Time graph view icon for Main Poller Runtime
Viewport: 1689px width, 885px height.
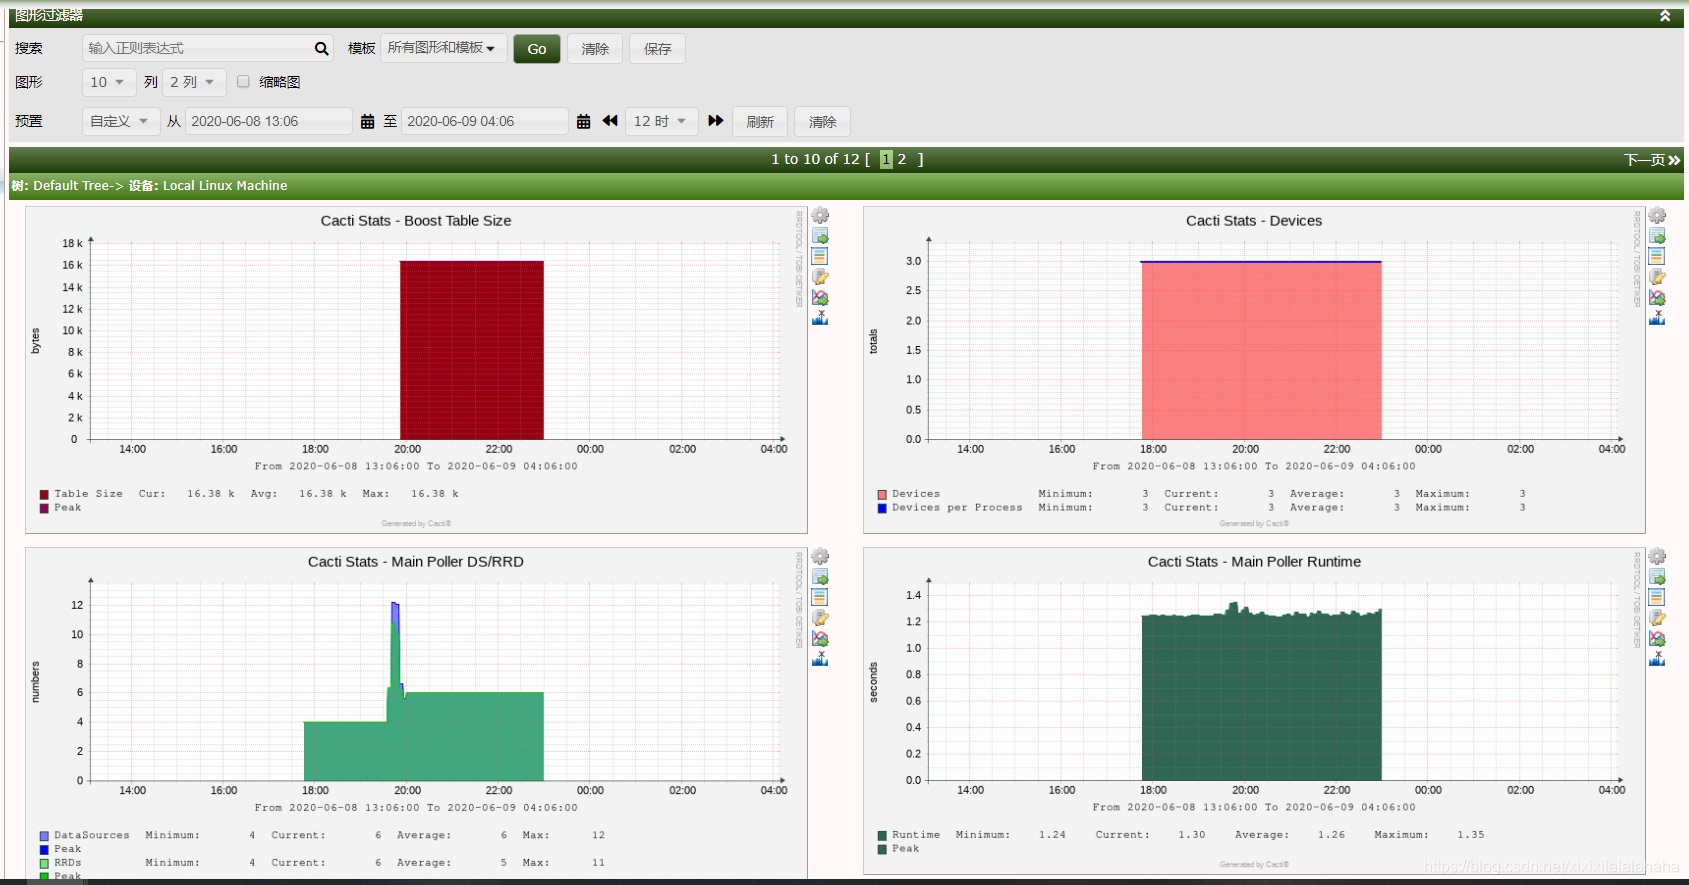pyautogui.click(x=1657, y=598)
